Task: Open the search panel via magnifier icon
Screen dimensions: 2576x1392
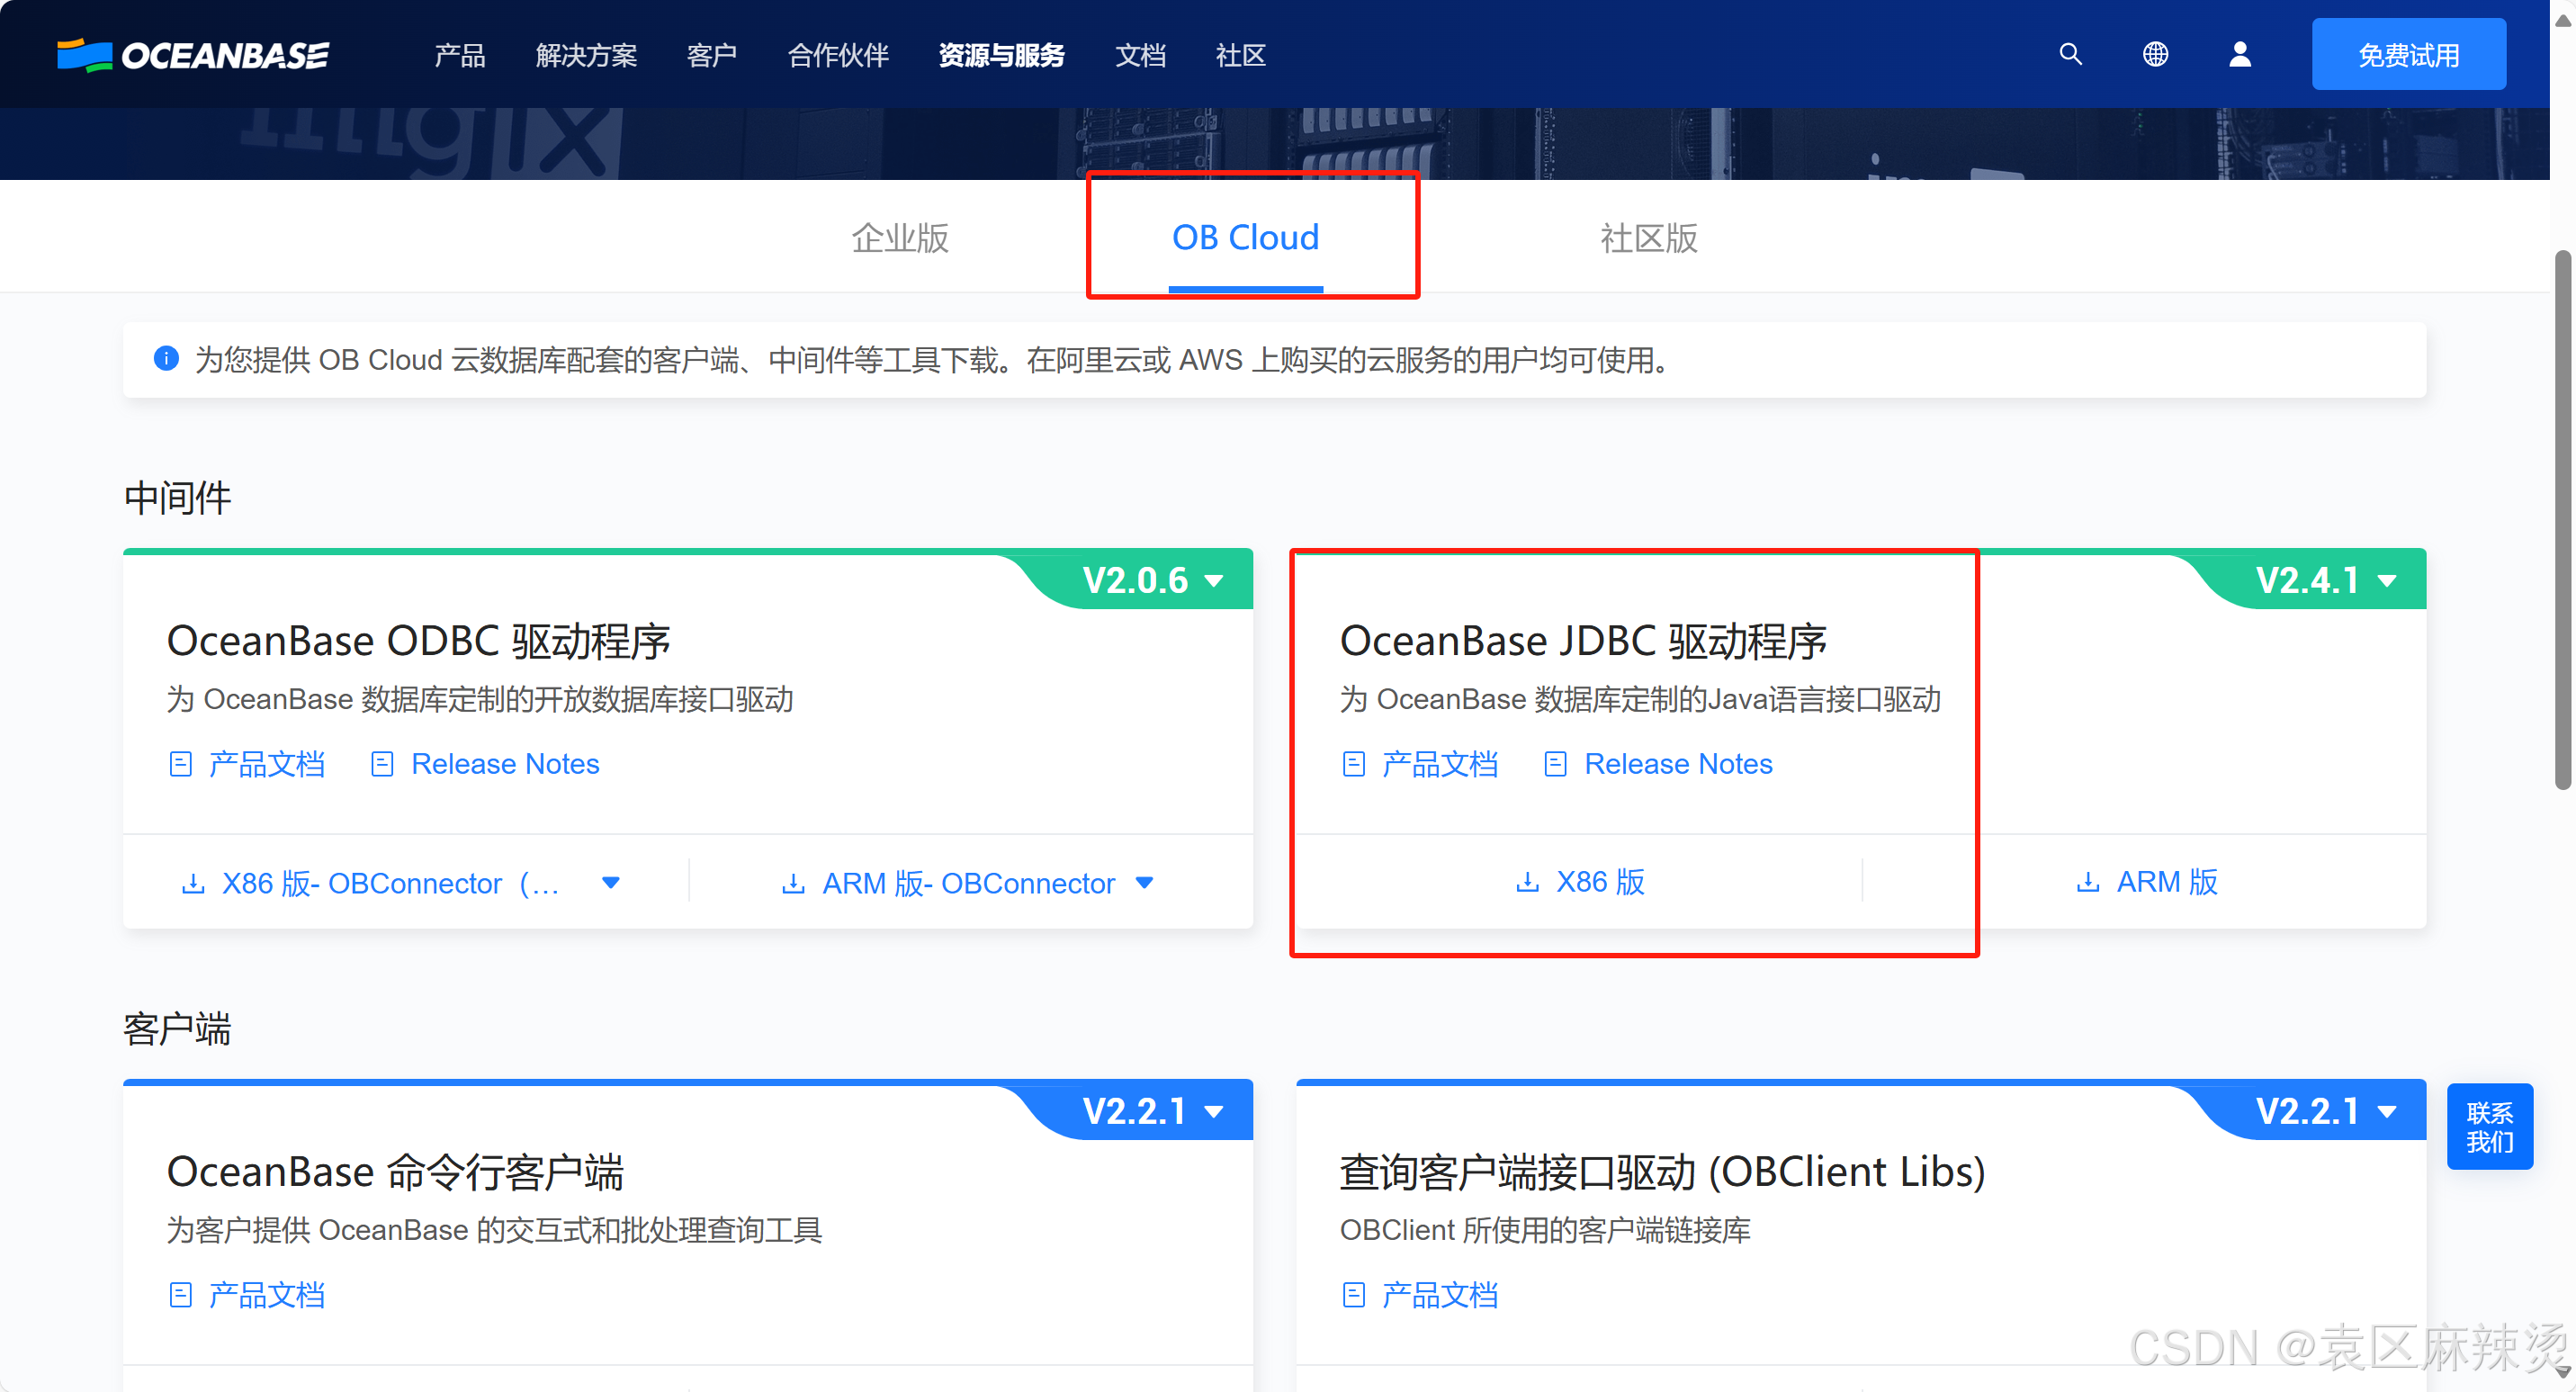Action: pos(2070,54)
